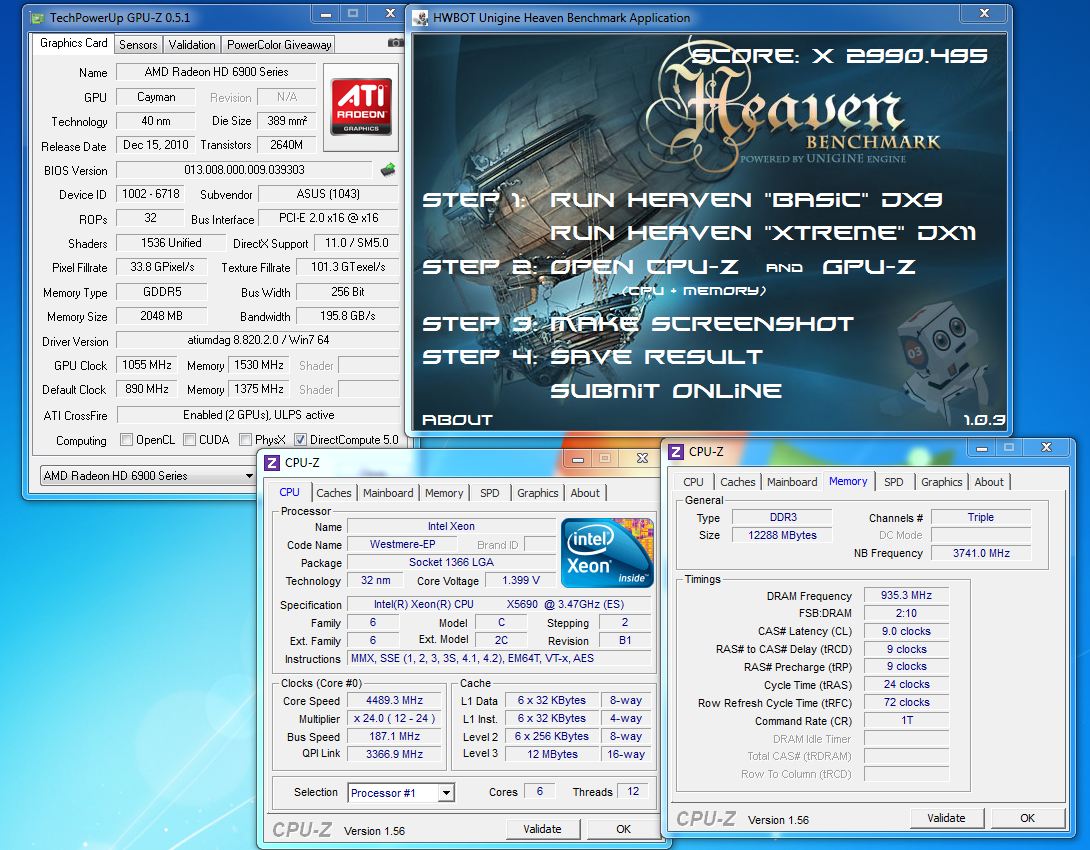Click the BIOS Version field 013.008.000.009.039303
Viewport: 1090px width, 850px height.
[244, 170]
